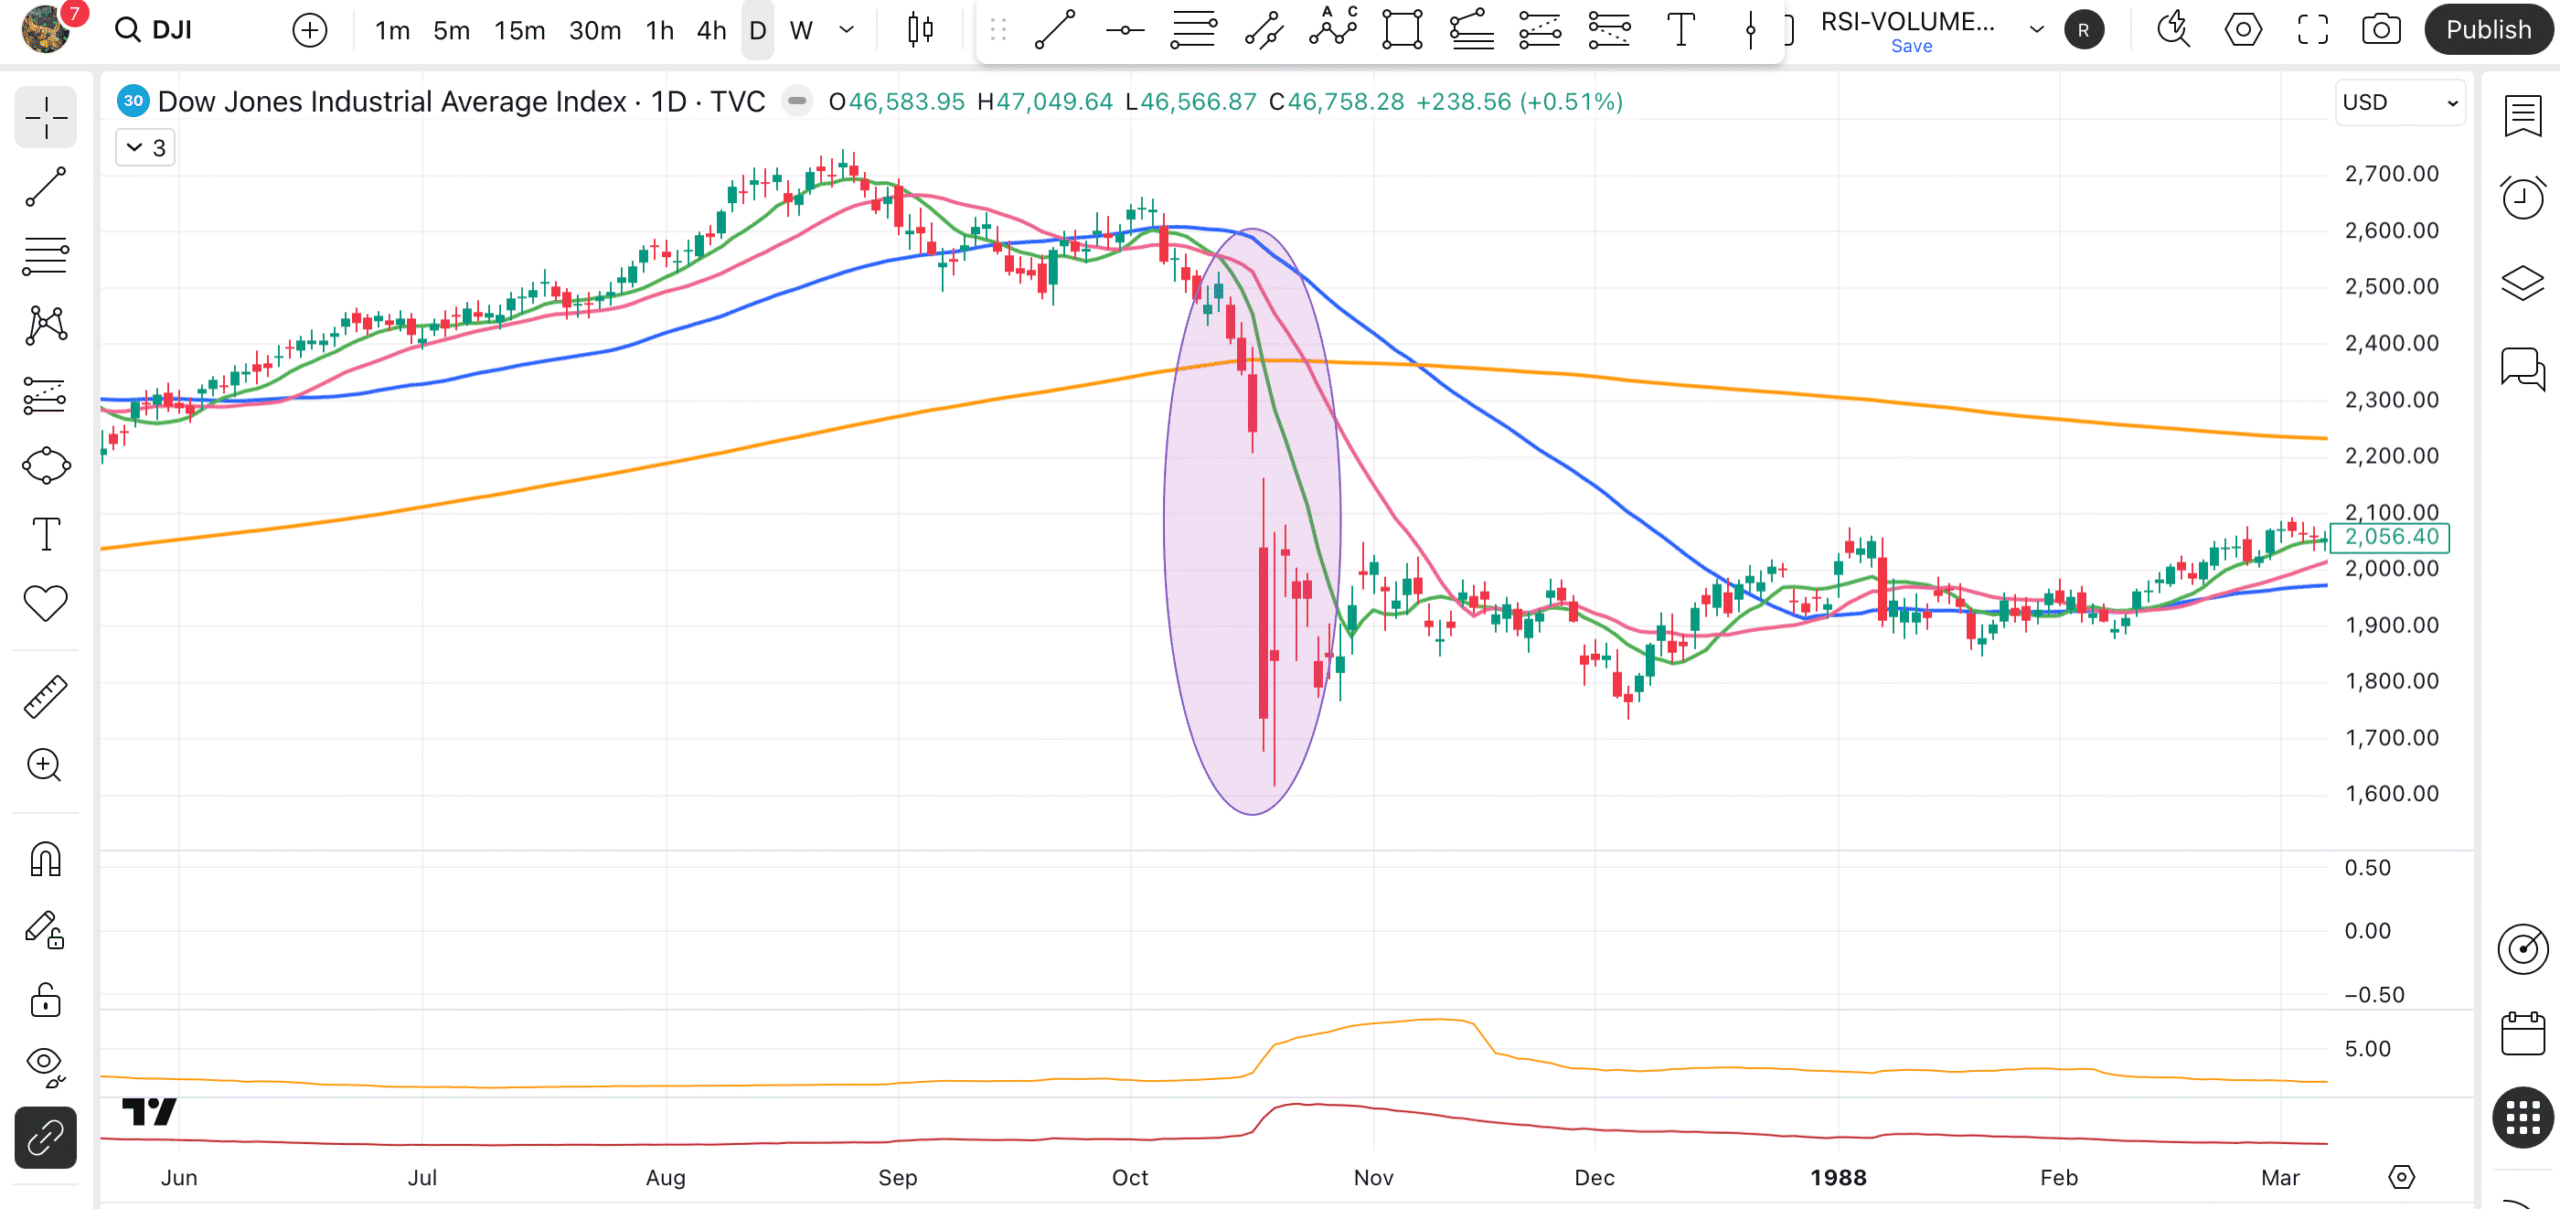
Task: Select the W weekly timeframe
Action: pyautogui.click(x=800, y=30)
